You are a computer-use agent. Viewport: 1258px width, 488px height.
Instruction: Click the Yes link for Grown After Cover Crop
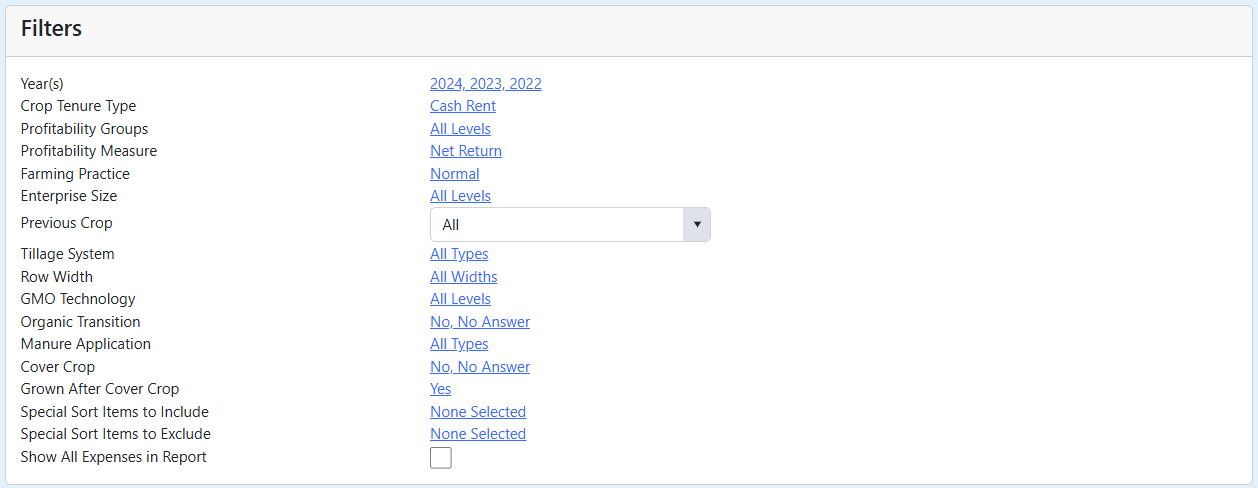[440, 389]
